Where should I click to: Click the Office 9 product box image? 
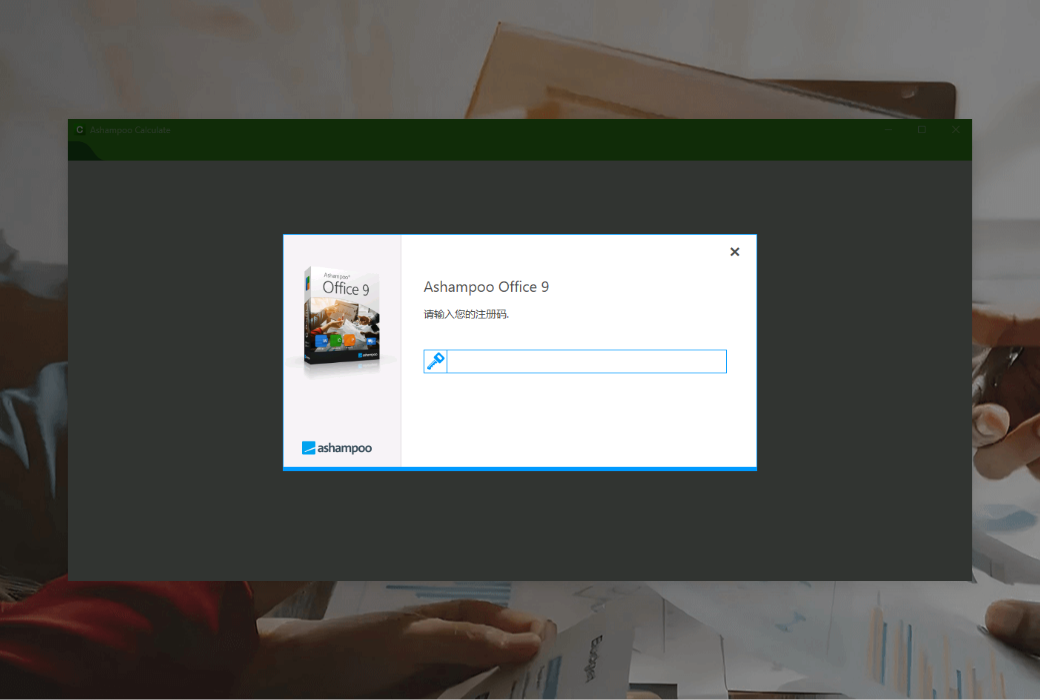(342, 317)
